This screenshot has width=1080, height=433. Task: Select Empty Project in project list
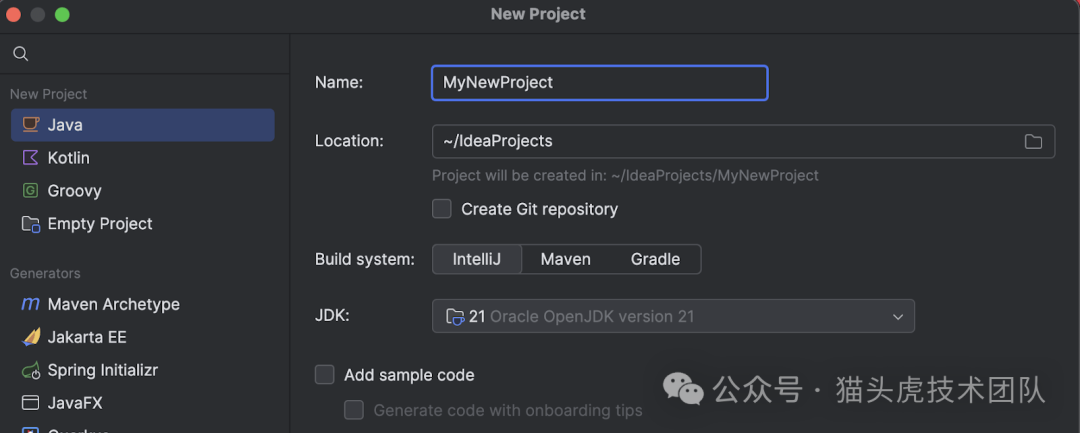click(x=100, y=224)
